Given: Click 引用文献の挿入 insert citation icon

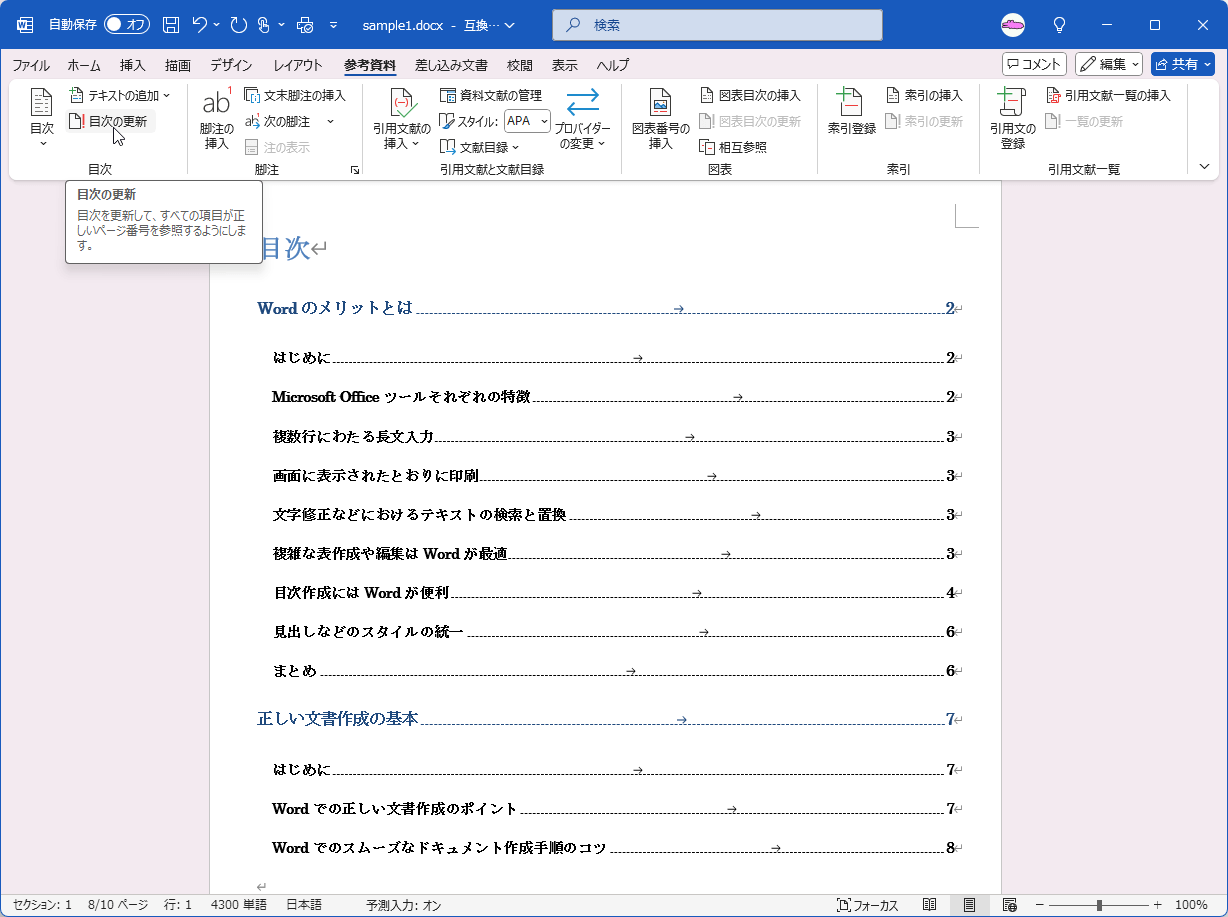Looking at the screenshot, I should click(x=401, y=103).
